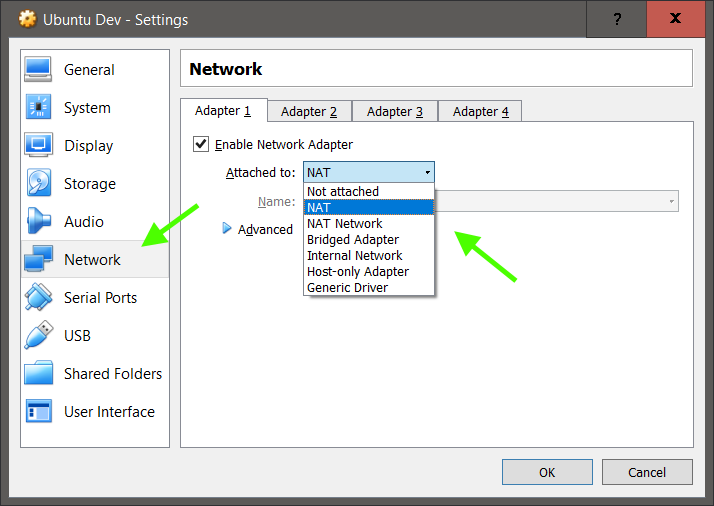714x506 pixels.
Task: Expand the Advanced section triangle
Action: [226, 228]
